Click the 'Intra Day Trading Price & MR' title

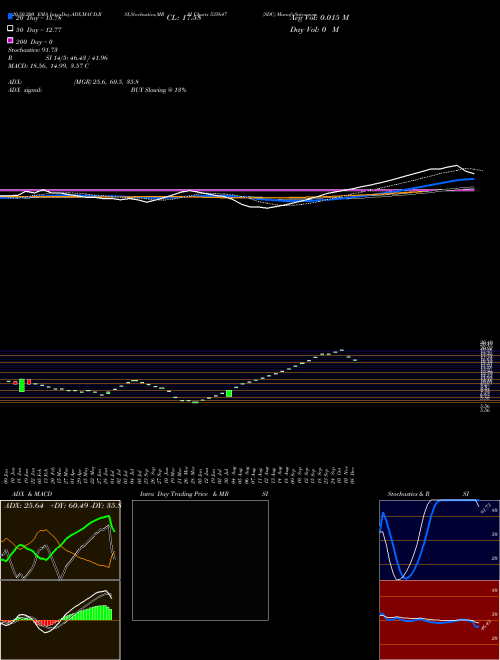(184, 494)
